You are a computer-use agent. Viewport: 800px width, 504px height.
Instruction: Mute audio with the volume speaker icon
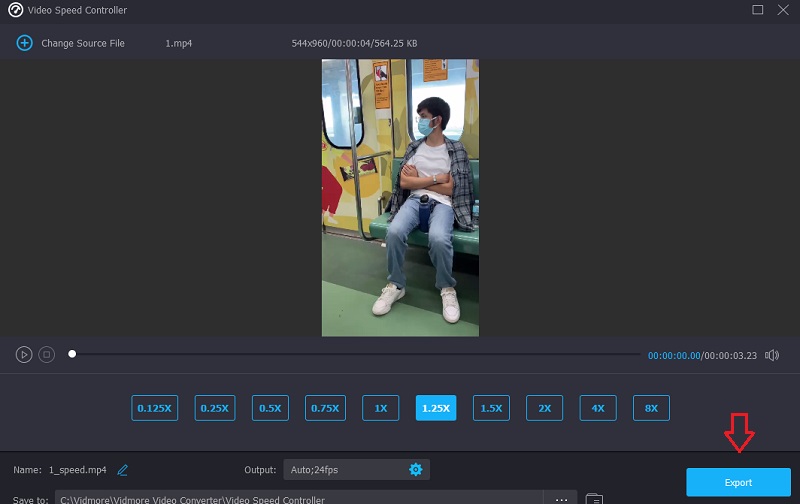774,355
